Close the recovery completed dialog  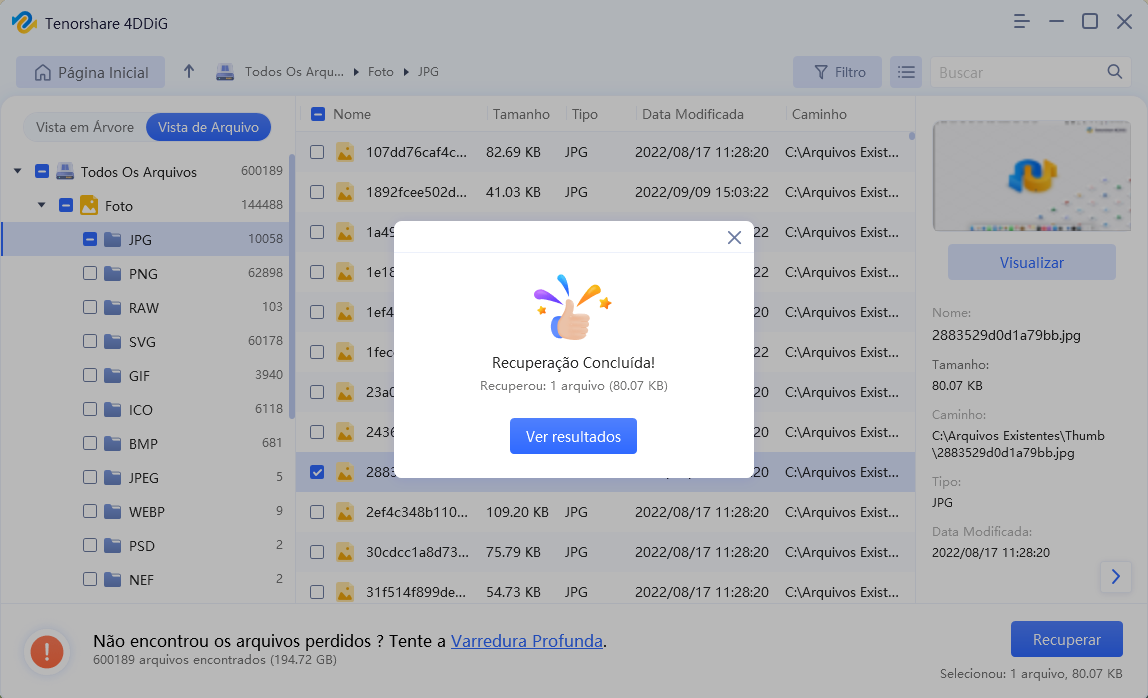[734, 237]
